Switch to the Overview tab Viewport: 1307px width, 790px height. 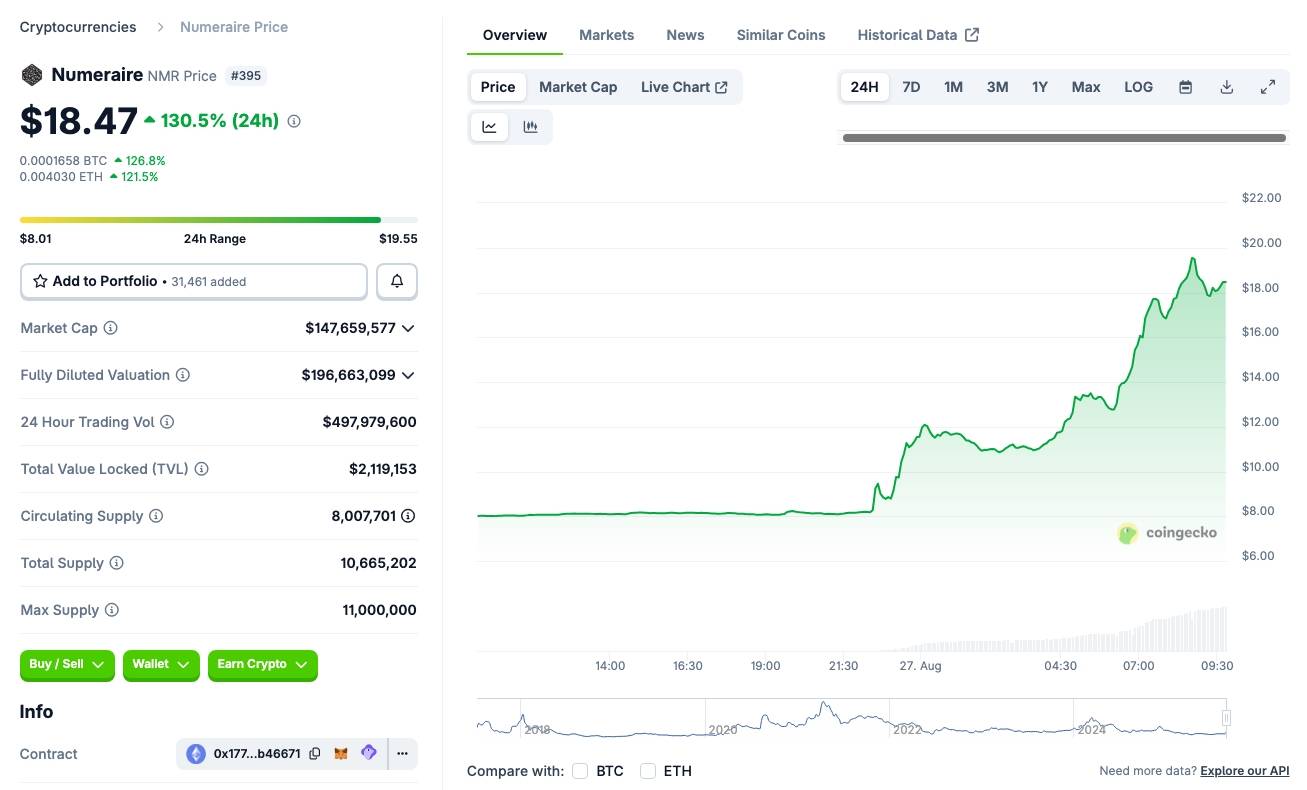[515, 35]
